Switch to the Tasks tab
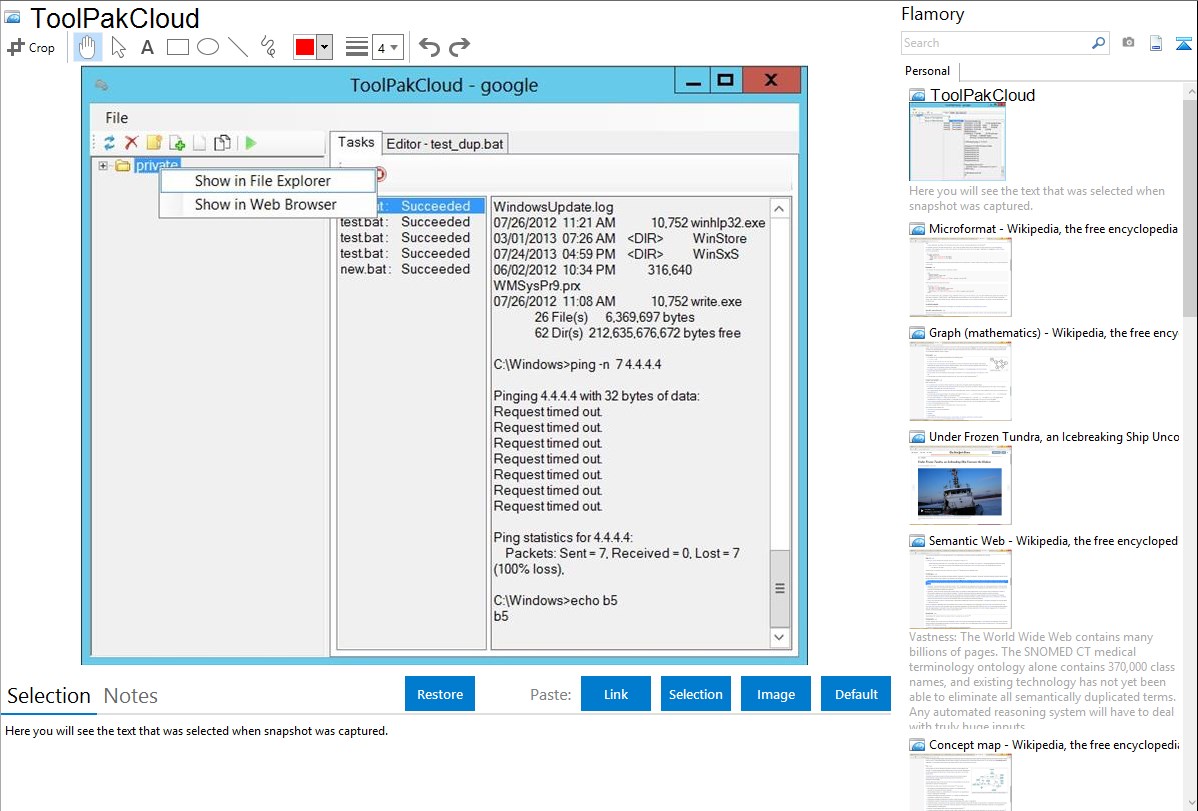The width and height of the screenshot is (1198, 811). tap(356, 142)
